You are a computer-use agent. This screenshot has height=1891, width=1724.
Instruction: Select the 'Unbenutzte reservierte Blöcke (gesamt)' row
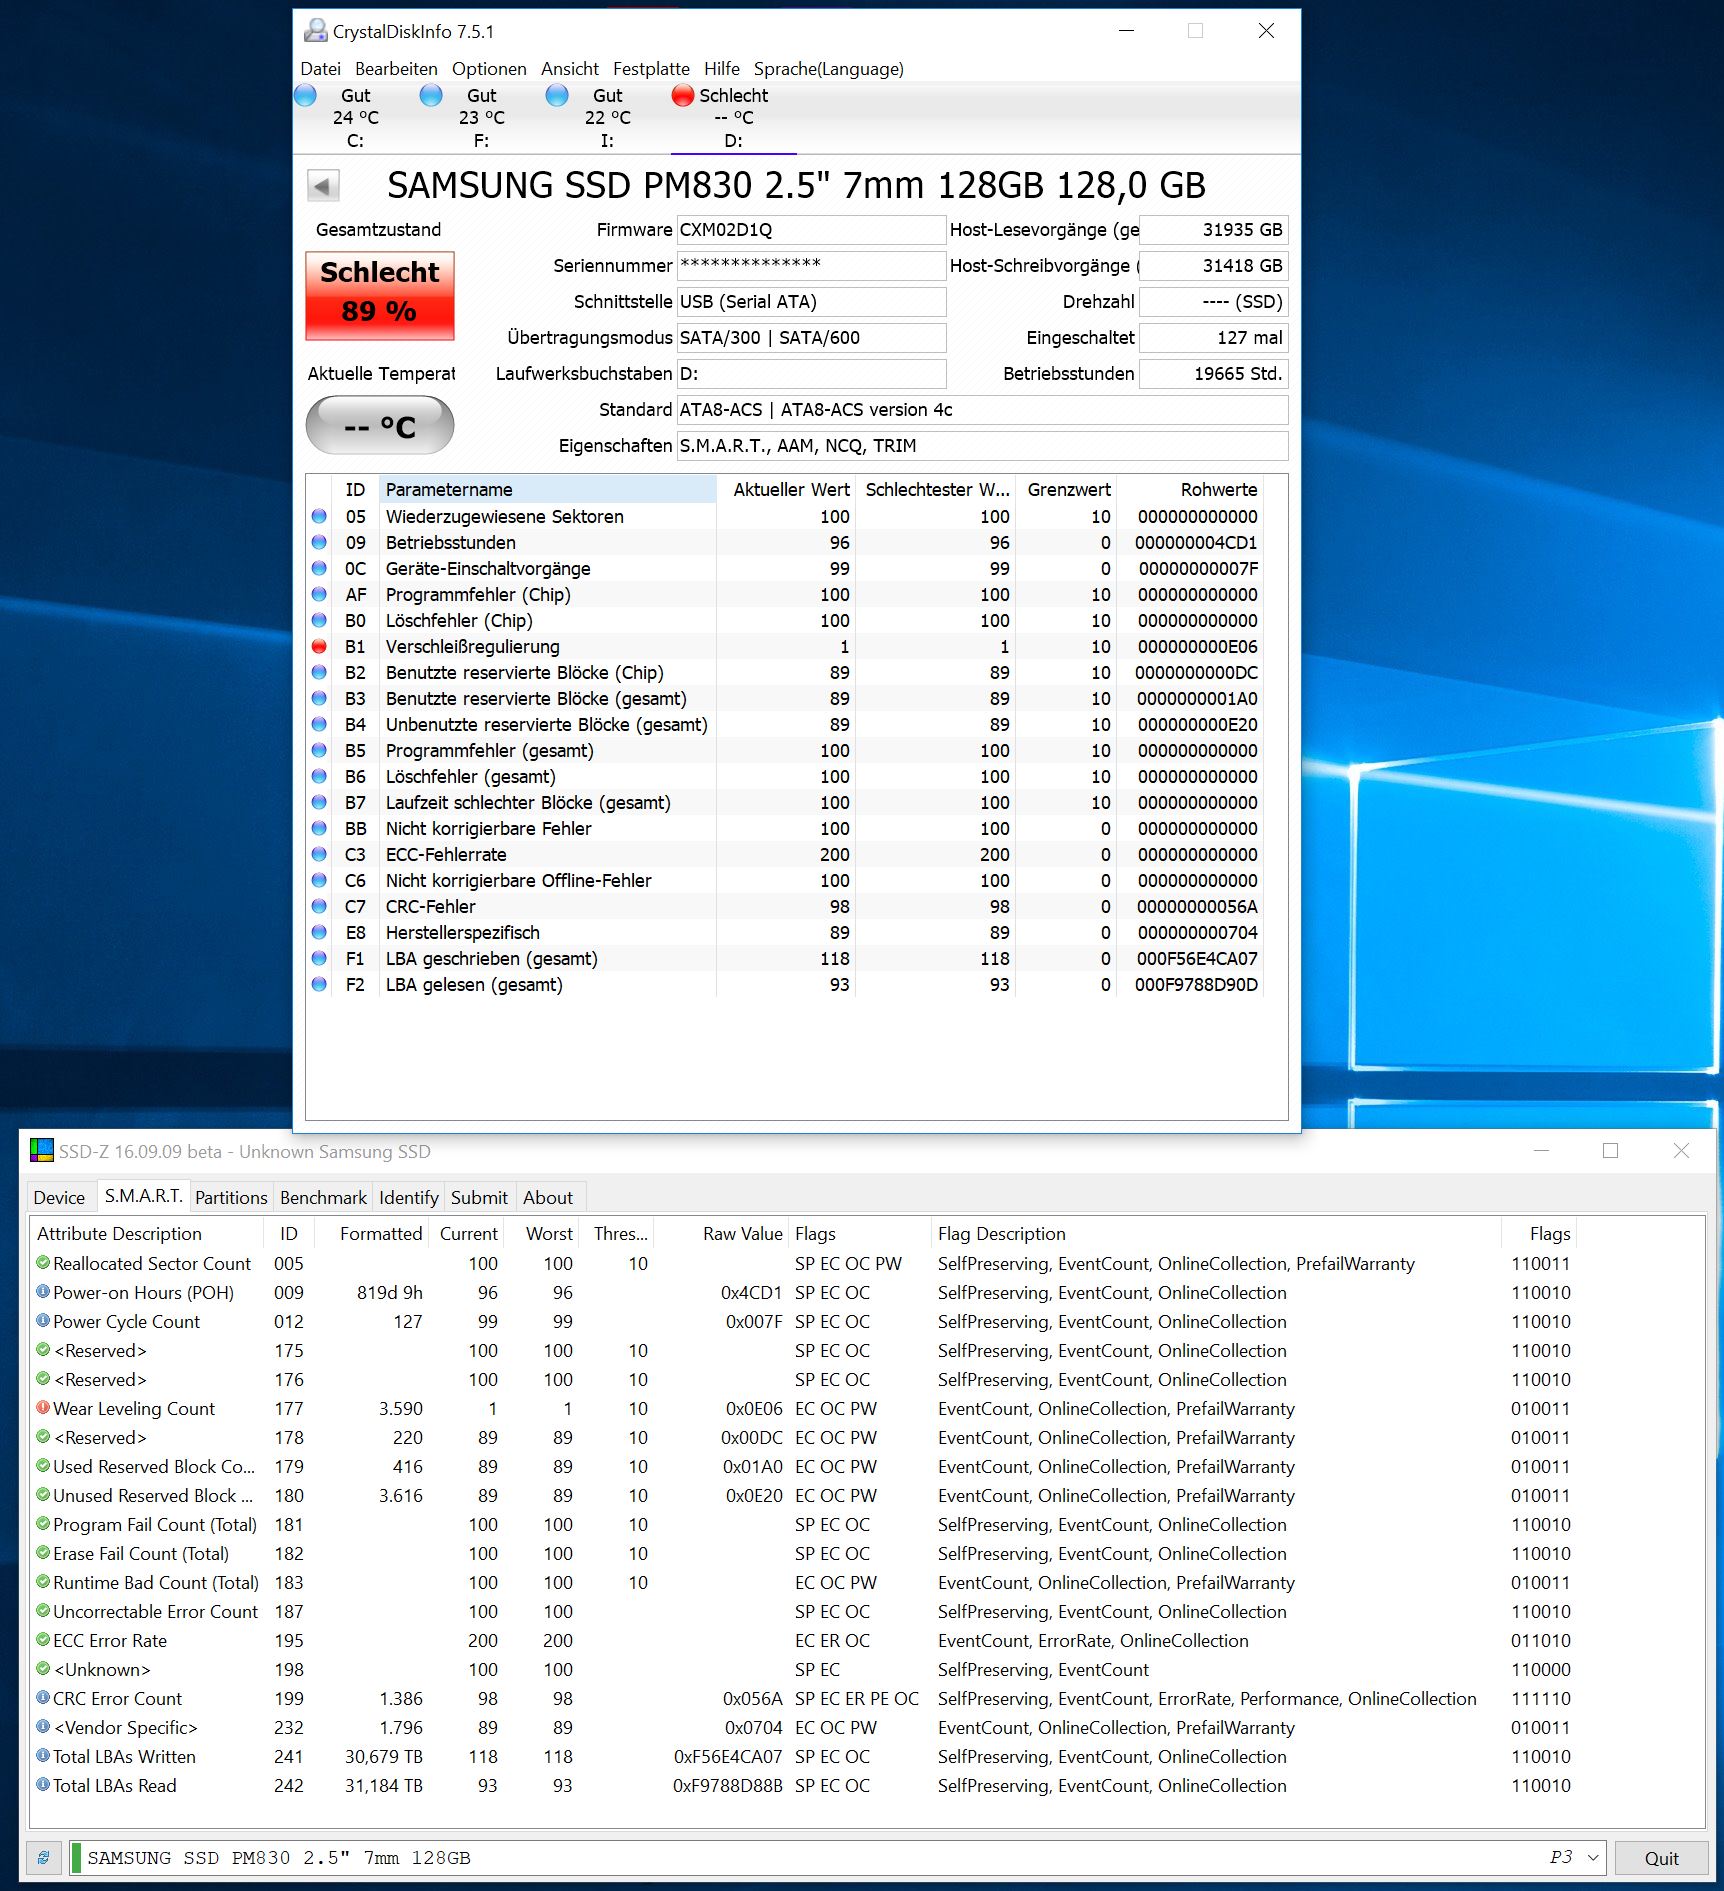pyautogui.click(x=786, y=725)
